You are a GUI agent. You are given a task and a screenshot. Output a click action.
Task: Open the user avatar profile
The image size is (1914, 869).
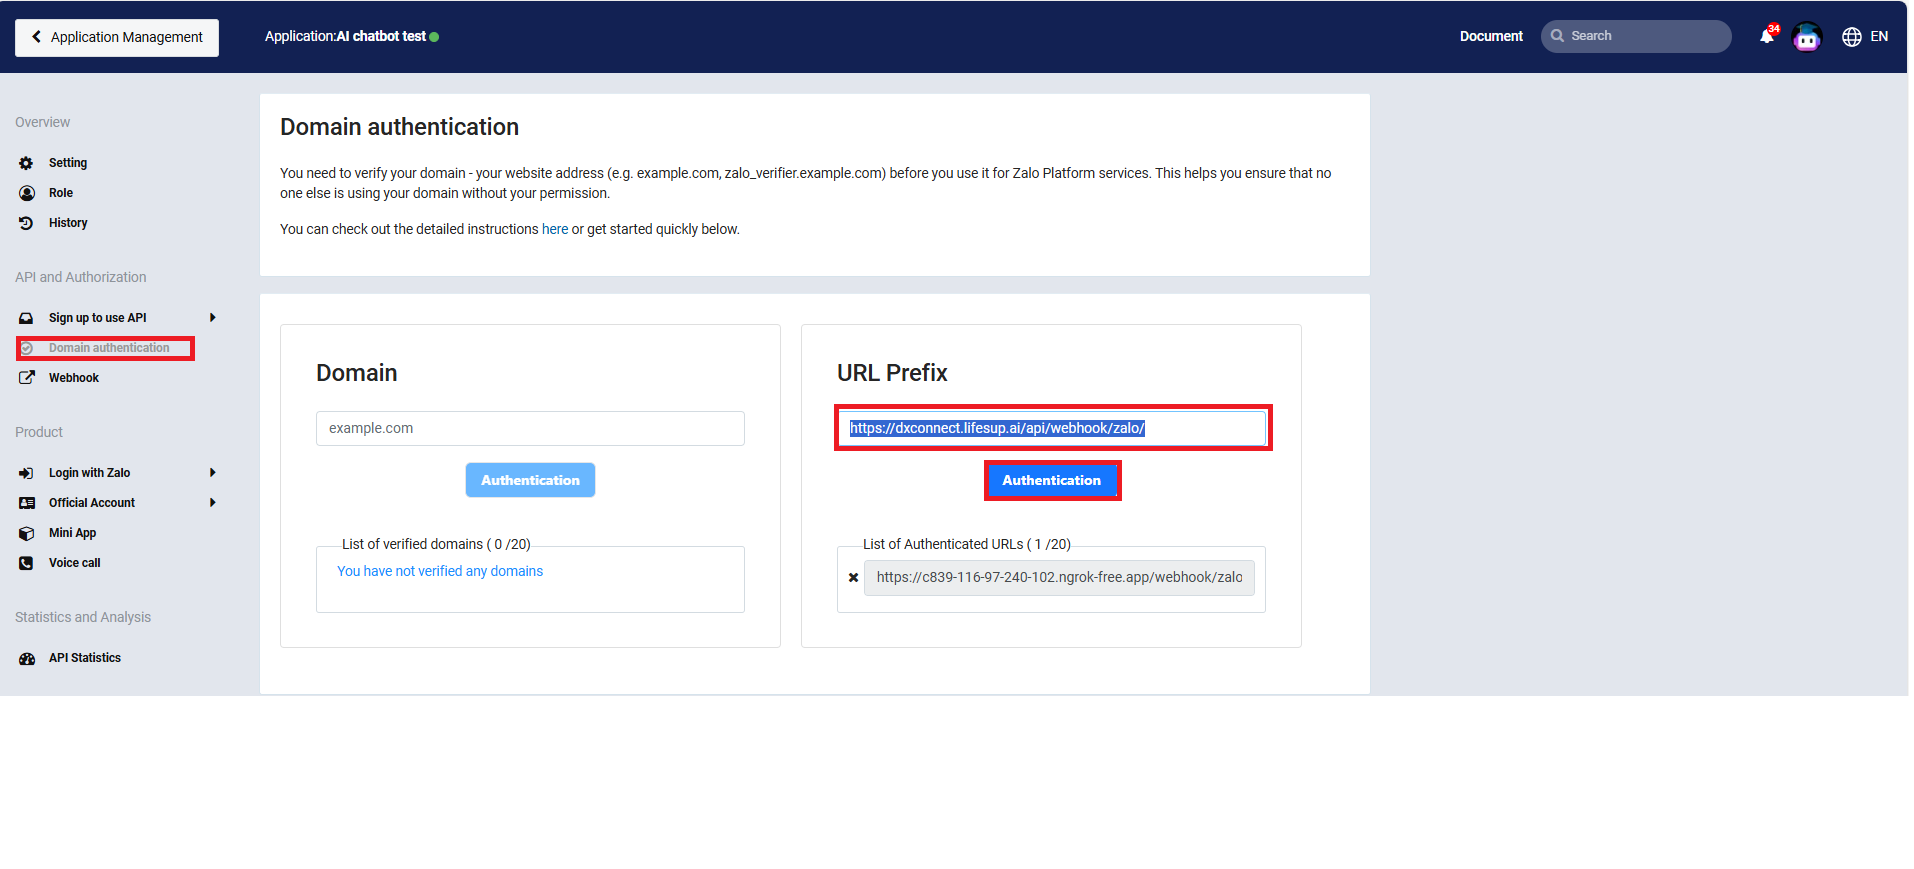pyautogui.click(x=1806, y=38)
